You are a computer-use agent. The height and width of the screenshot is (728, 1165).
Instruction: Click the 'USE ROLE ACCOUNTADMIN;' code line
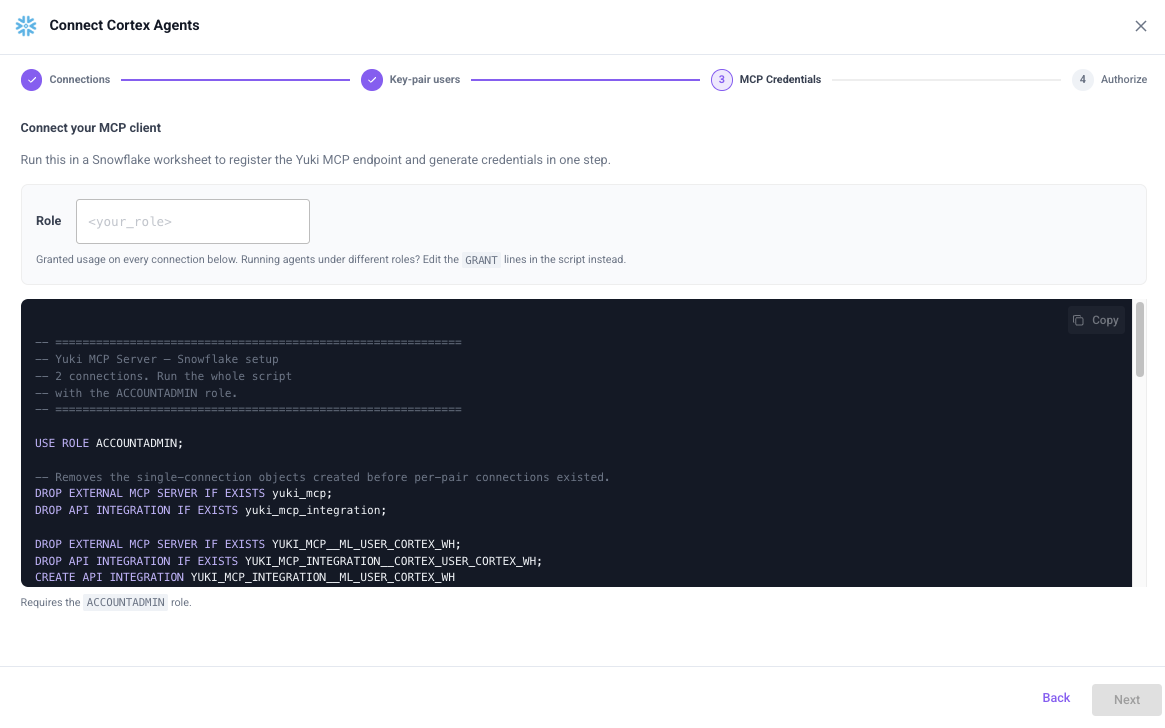108,443
